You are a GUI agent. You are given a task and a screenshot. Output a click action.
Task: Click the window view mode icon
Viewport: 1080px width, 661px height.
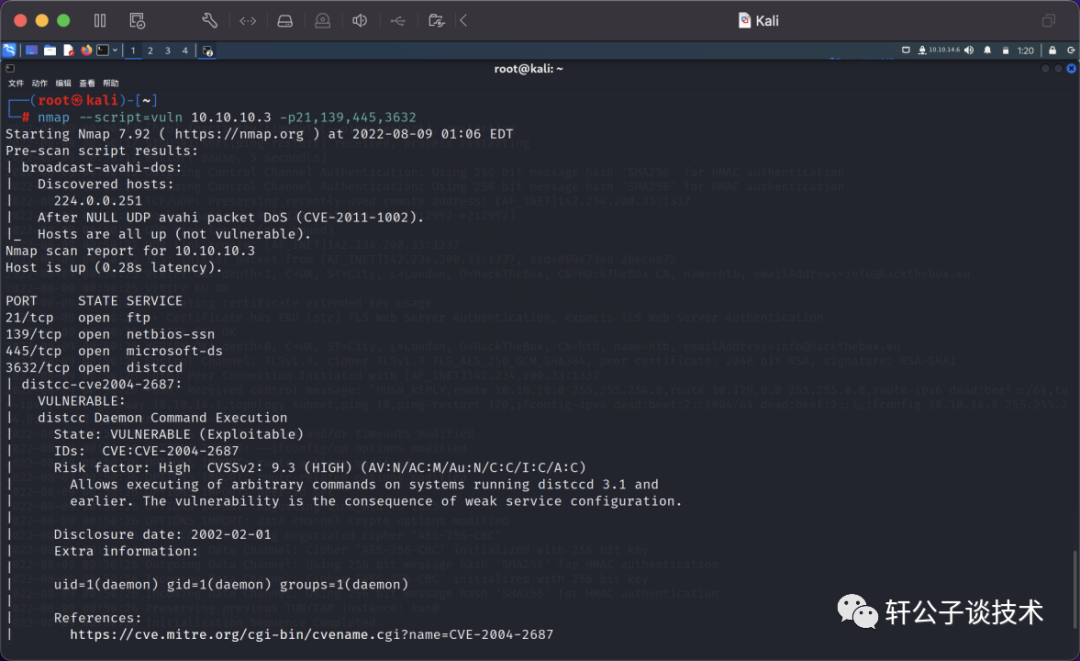click(1048, 21)
